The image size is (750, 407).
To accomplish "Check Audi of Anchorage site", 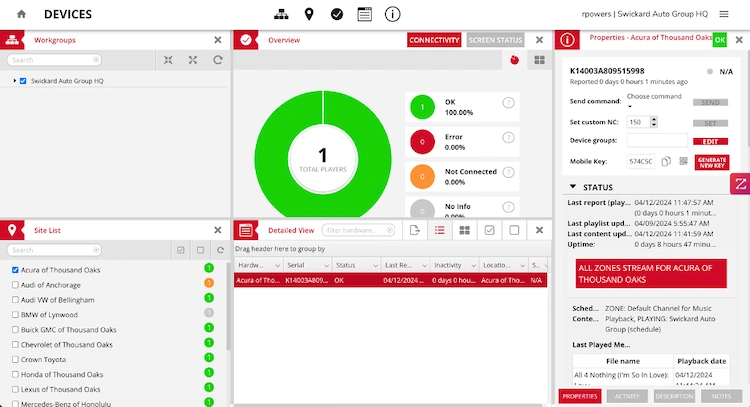I will coord(15,285).
